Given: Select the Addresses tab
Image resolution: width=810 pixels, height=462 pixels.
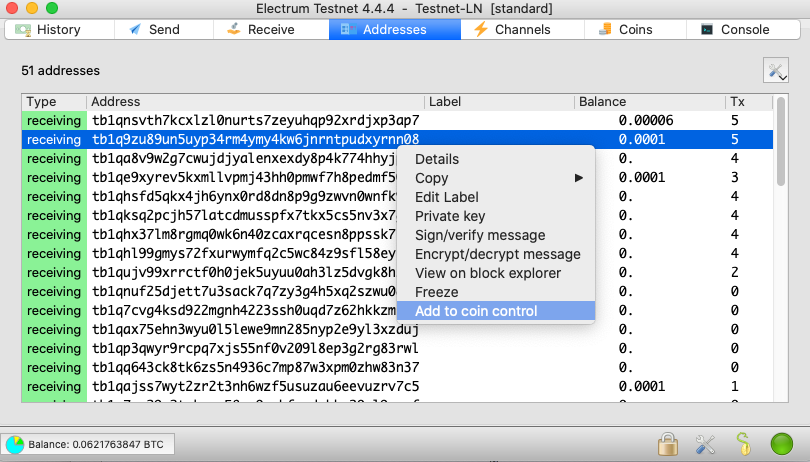Looking at the screenshot, I should click(x=395, y=29).
